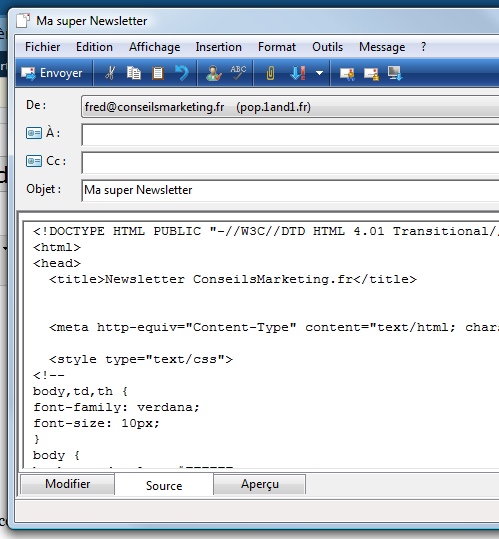Switch to the Modifier tab
This screenshot has width=499, height=539.
tap(67, 484)
